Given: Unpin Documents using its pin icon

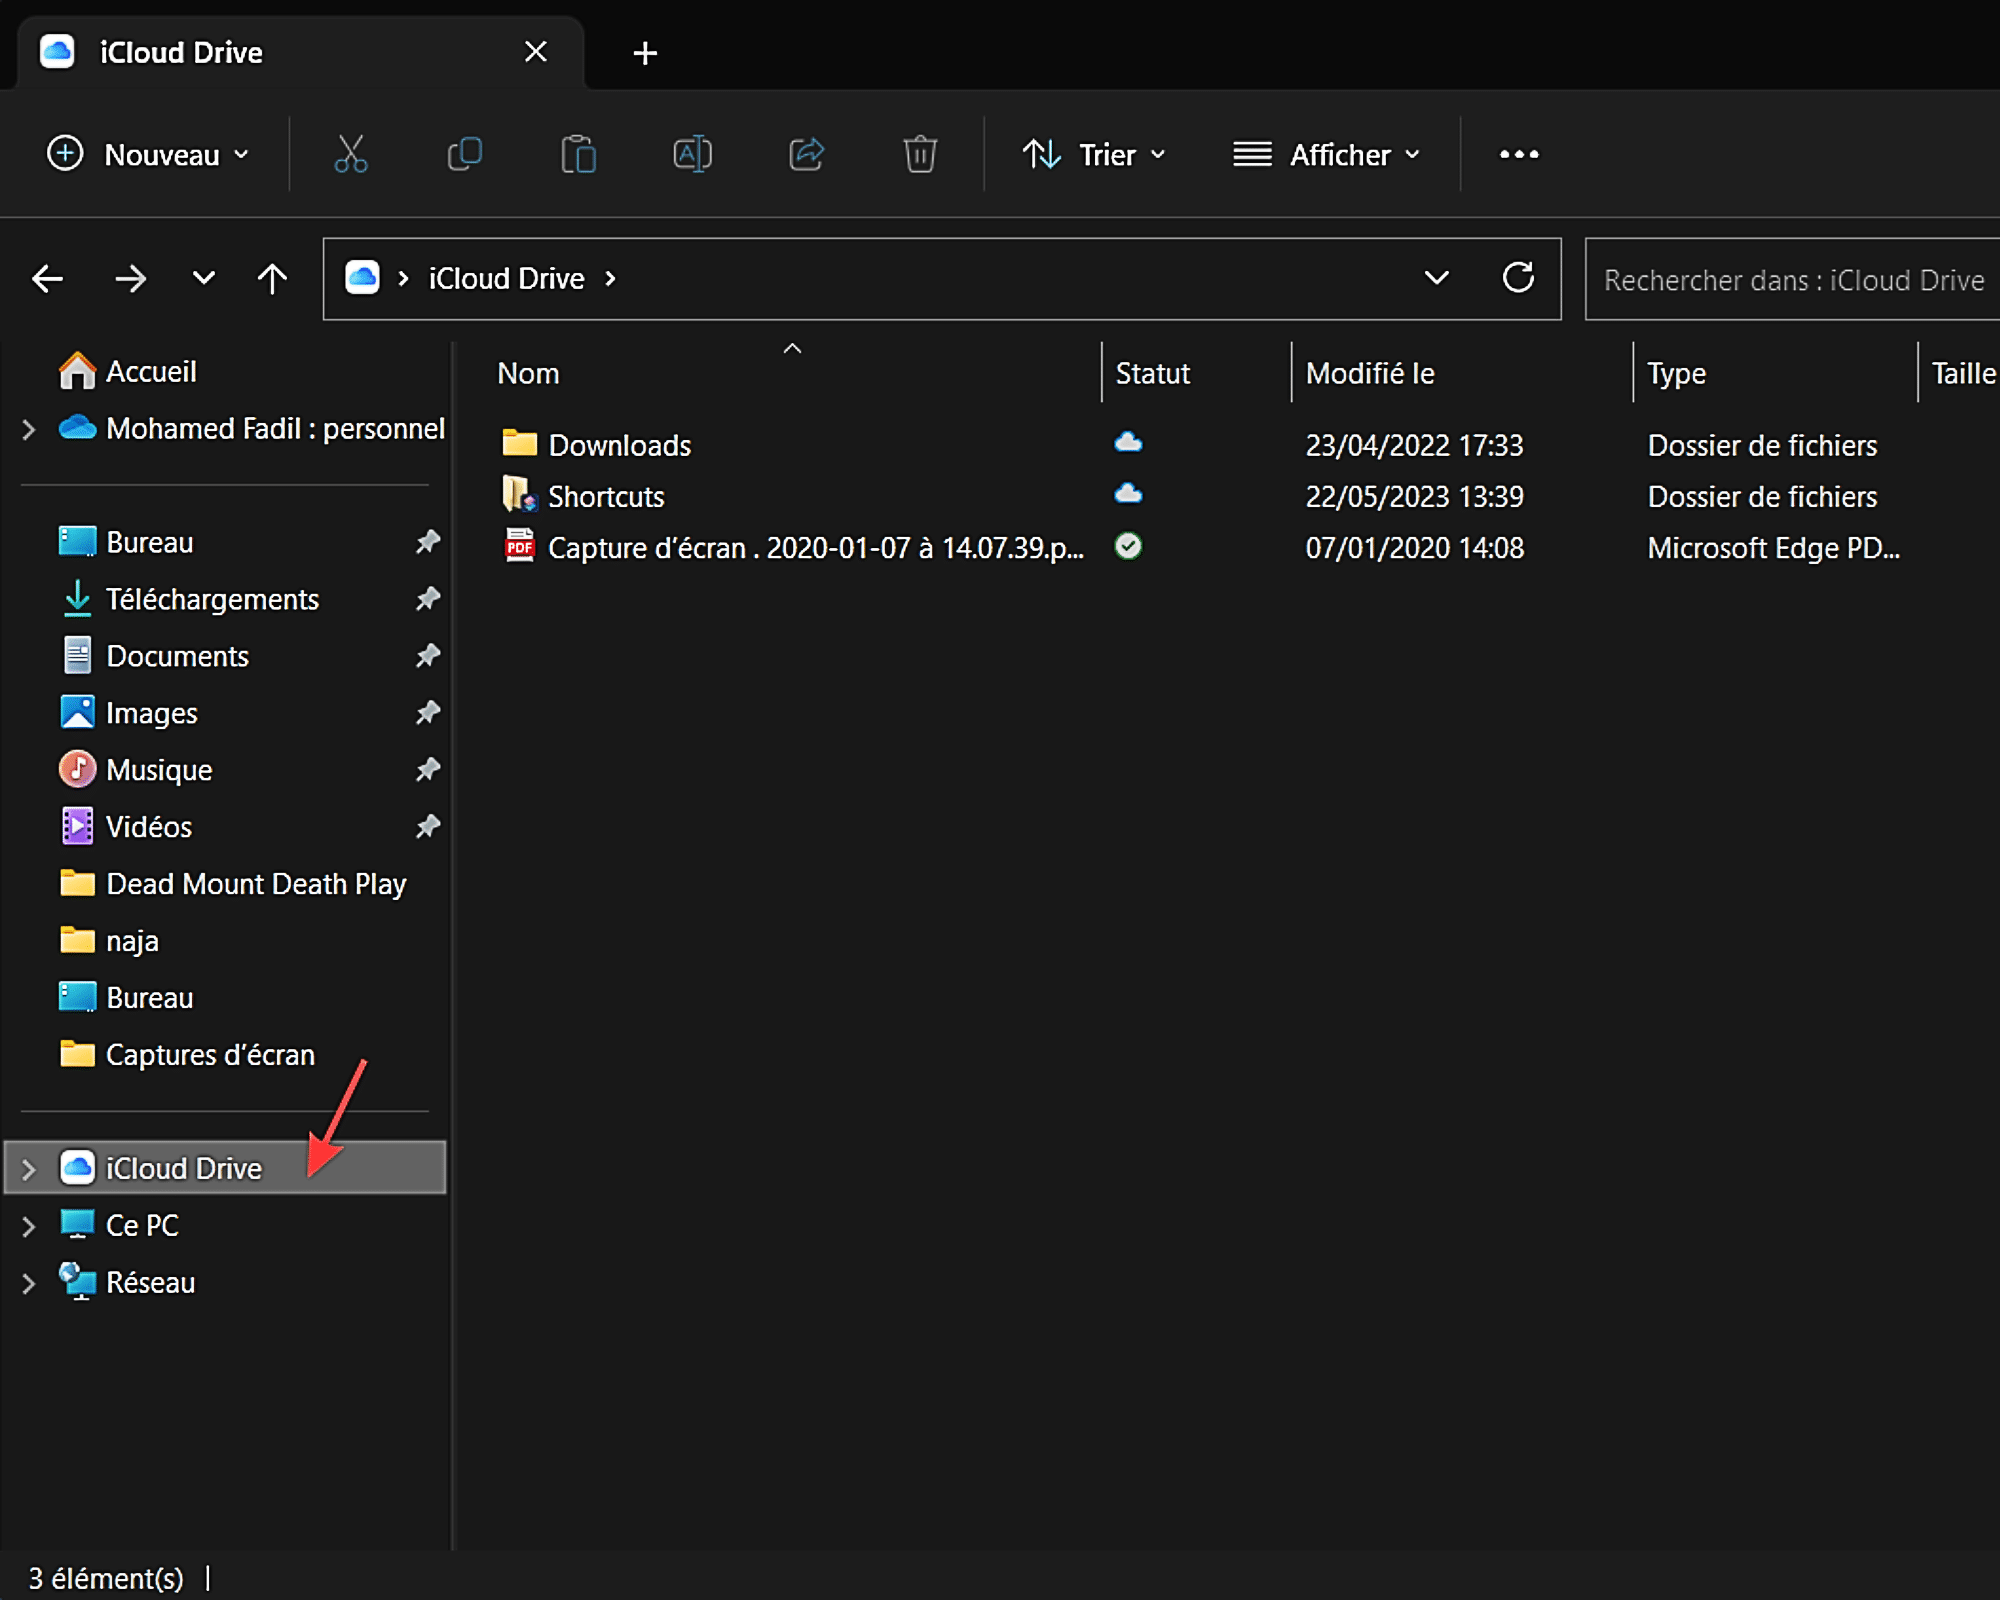Looking at the screenshot, I should (x=428, y=656).
